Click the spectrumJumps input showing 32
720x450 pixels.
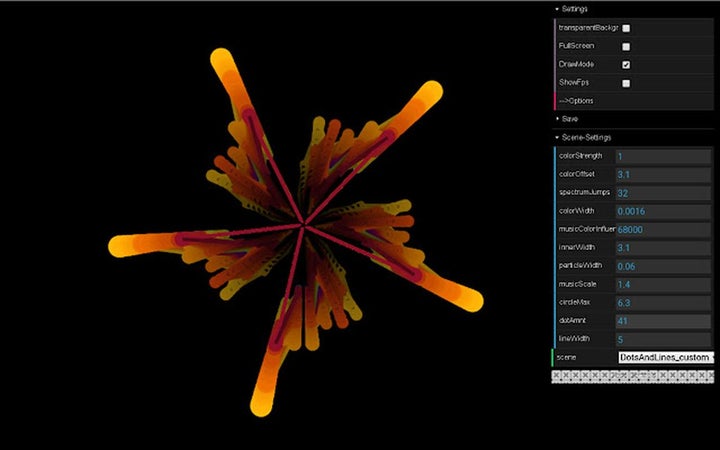click(662, 192)
